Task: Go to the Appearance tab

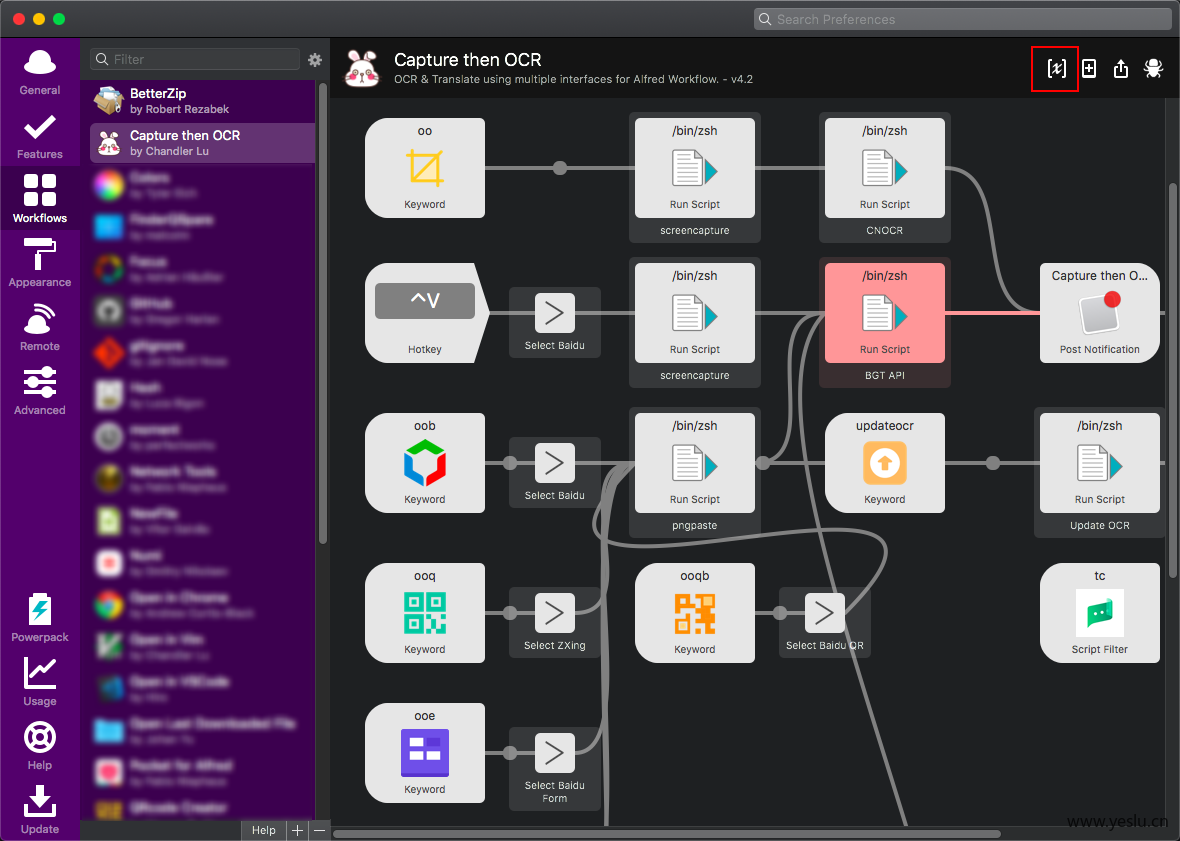Action: tap(40, 263)
